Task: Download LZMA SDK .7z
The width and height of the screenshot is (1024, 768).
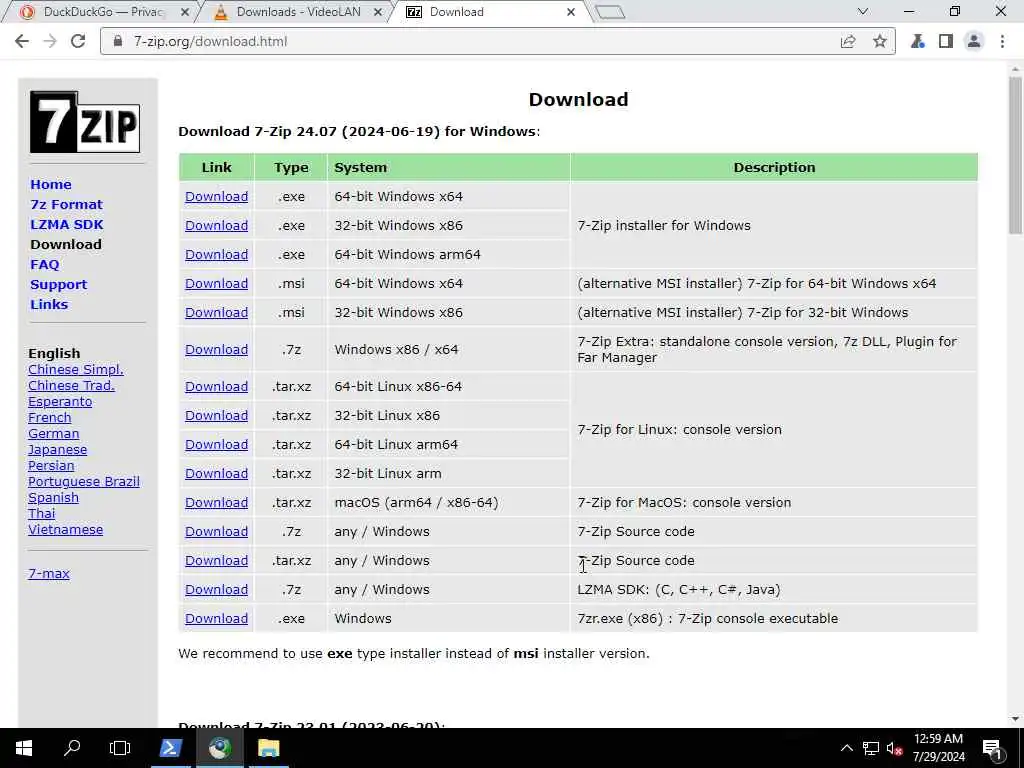Action: [x=216, y=590]
